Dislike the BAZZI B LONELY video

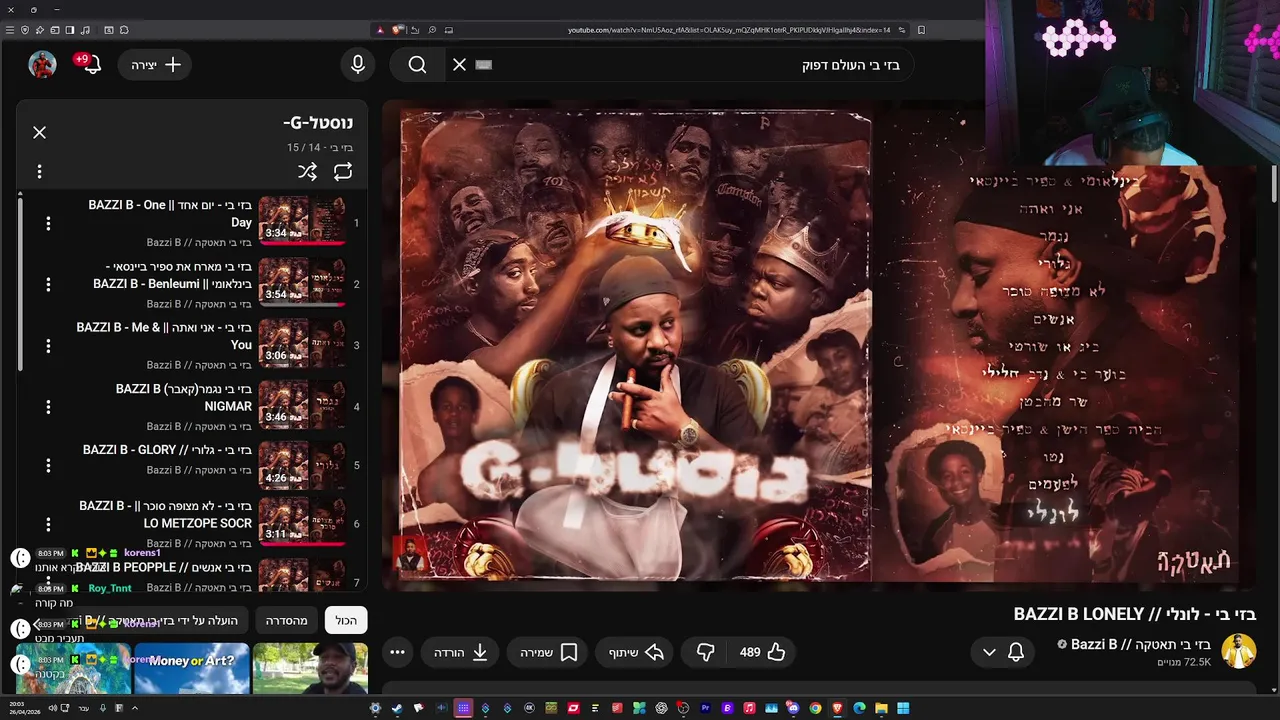[x=705, y=652]
